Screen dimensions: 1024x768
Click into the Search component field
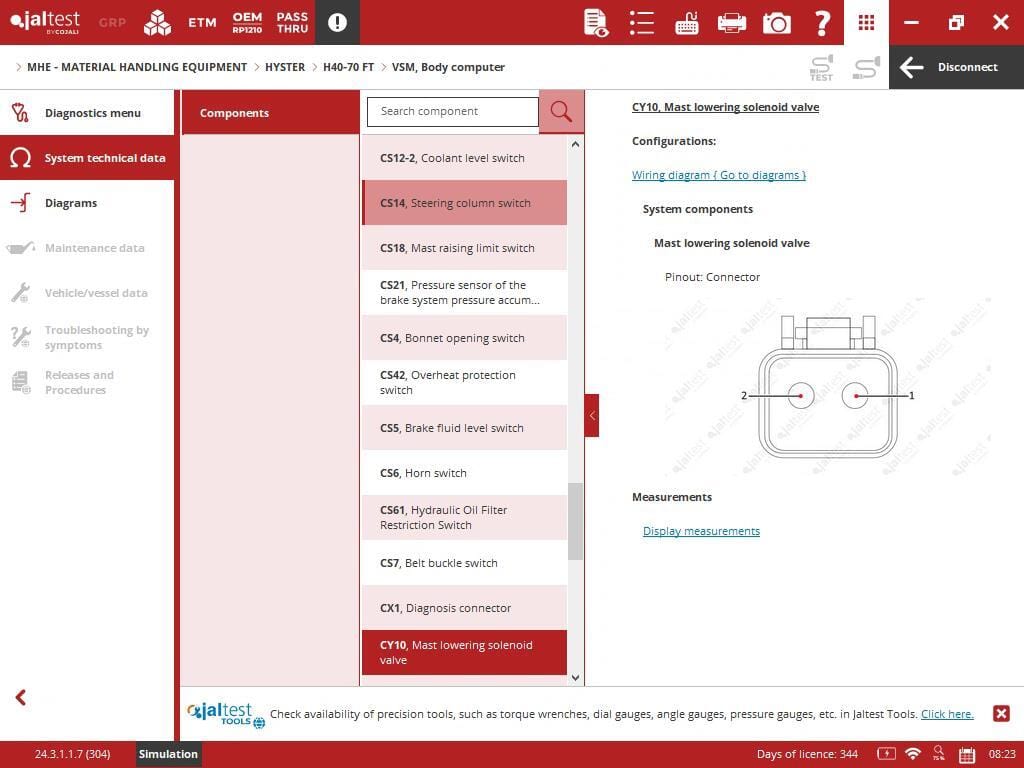pos(452,112)
